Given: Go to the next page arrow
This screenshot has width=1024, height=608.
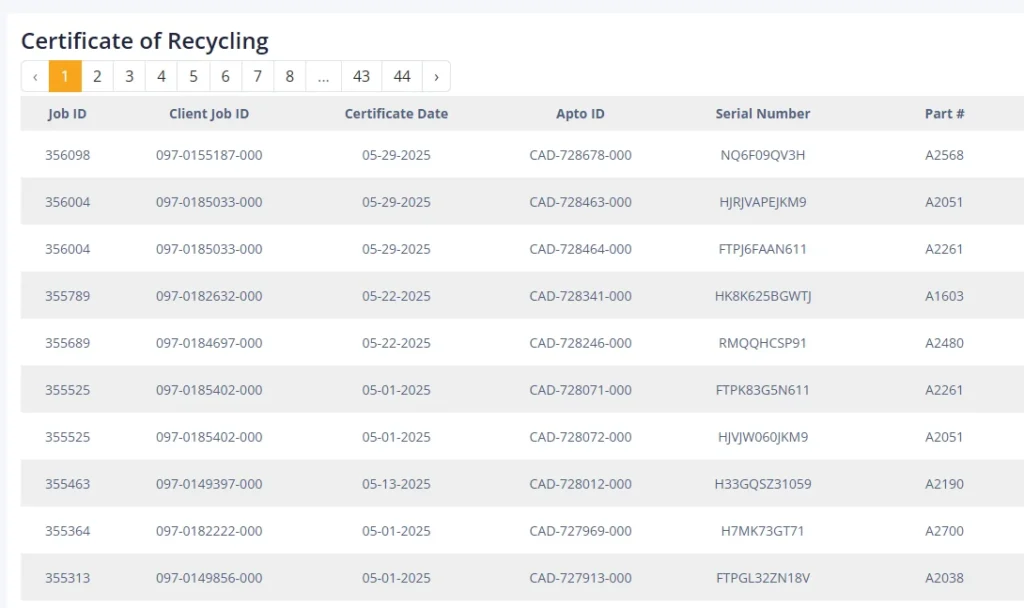Looking at the screenshot, I should pos(436,76).
